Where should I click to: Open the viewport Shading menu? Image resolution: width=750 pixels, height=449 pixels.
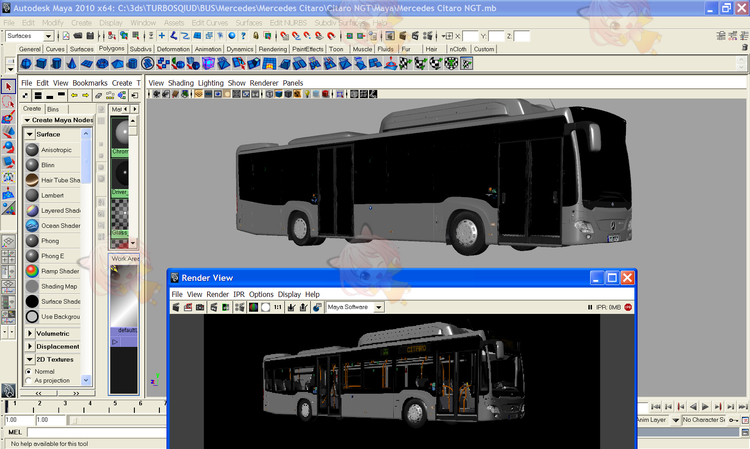coord(181,83)
